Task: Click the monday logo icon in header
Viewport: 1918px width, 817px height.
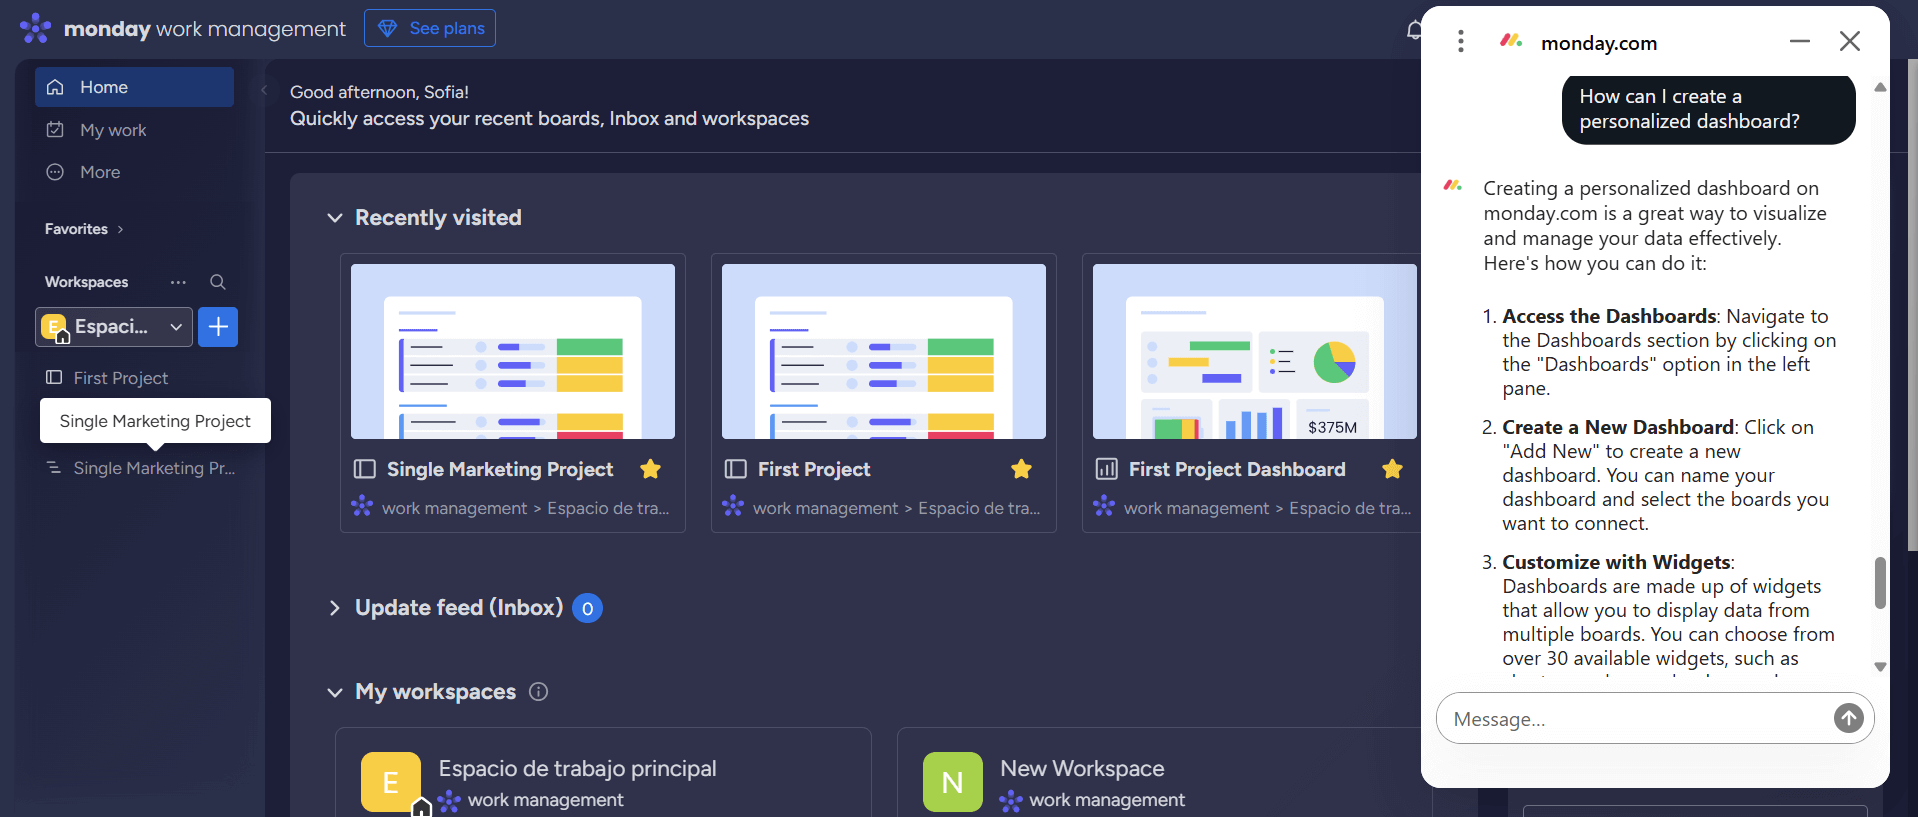Action: pos(35,28)
